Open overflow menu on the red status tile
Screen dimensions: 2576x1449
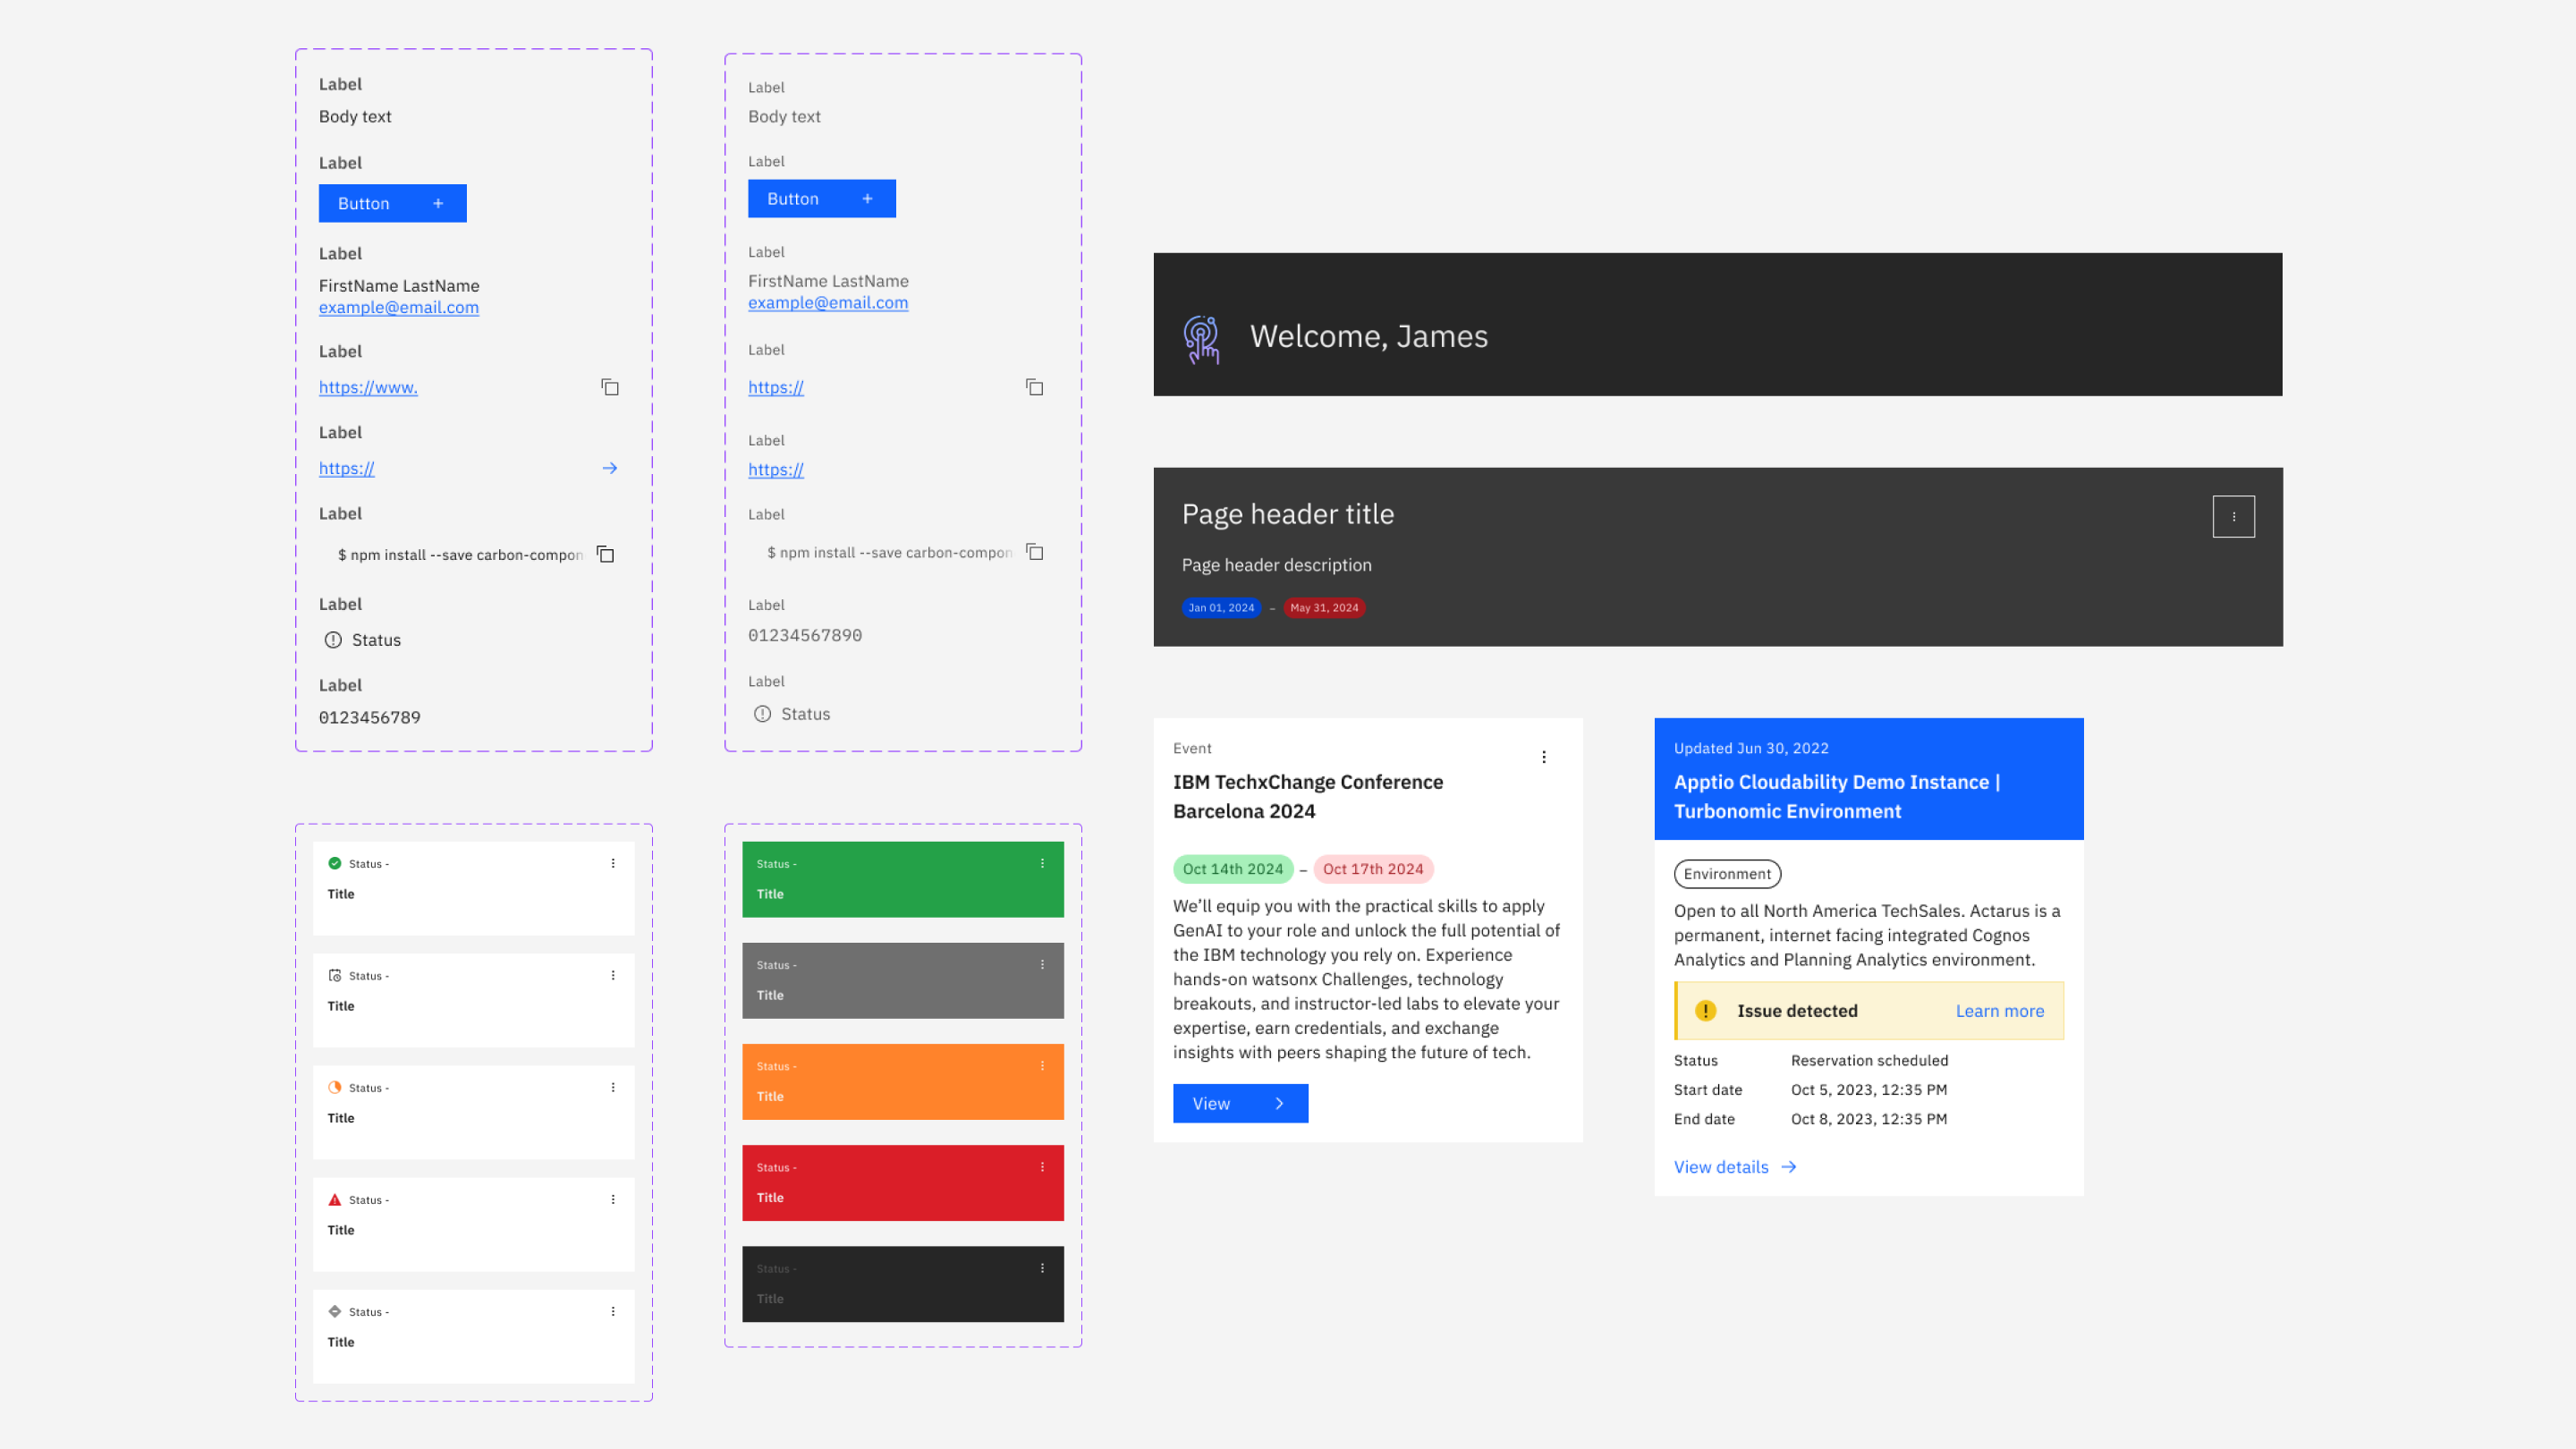click(1041, 1167)
